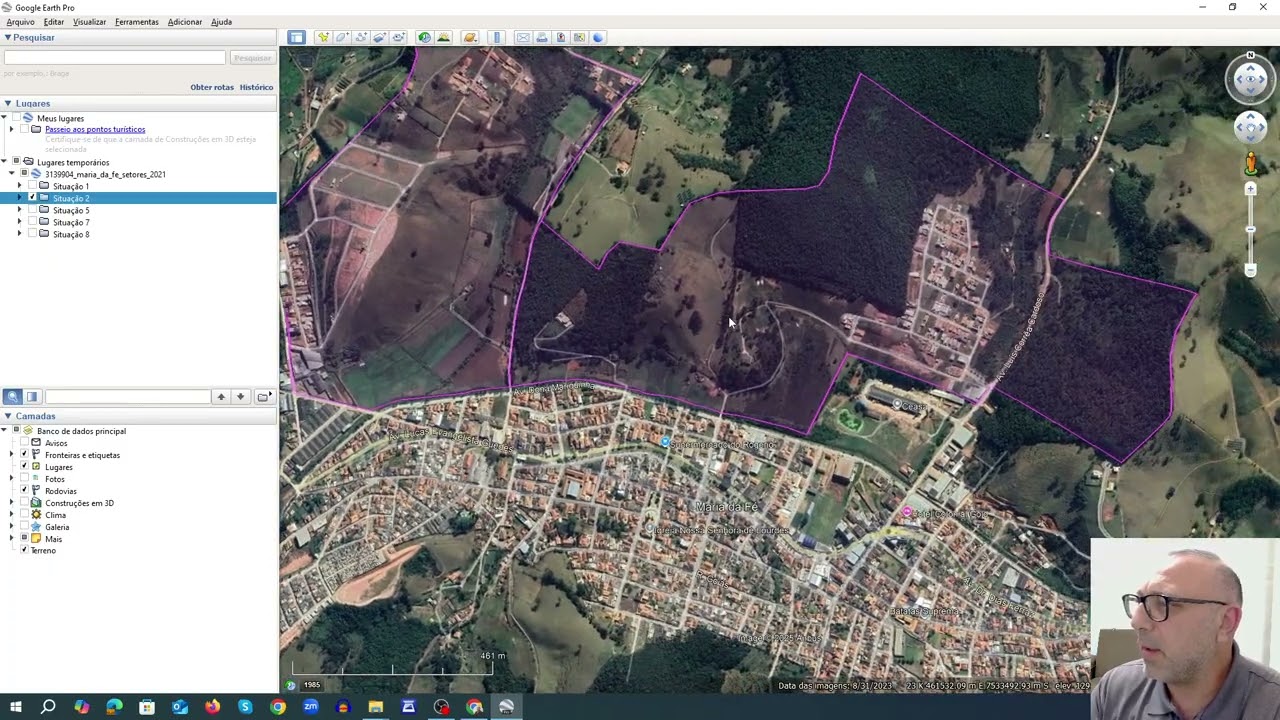The width and height of the screenshot is (1280, 720).
Task: Click the Move joystick hand control
Action: click(1250, 127)
